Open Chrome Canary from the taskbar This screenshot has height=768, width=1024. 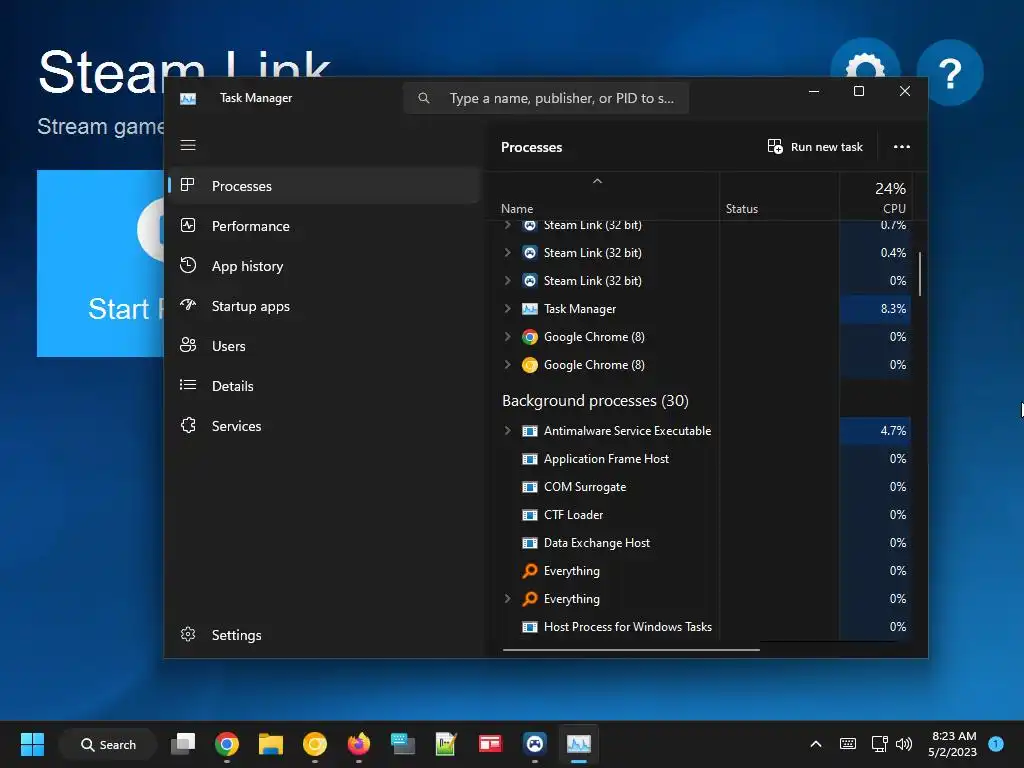pos(315,744)
